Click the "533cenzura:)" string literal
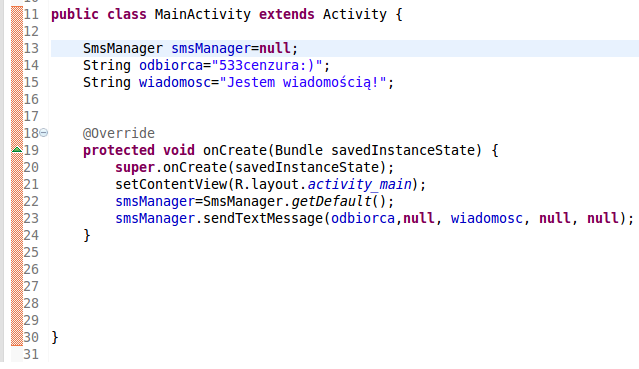 point(267,65)
